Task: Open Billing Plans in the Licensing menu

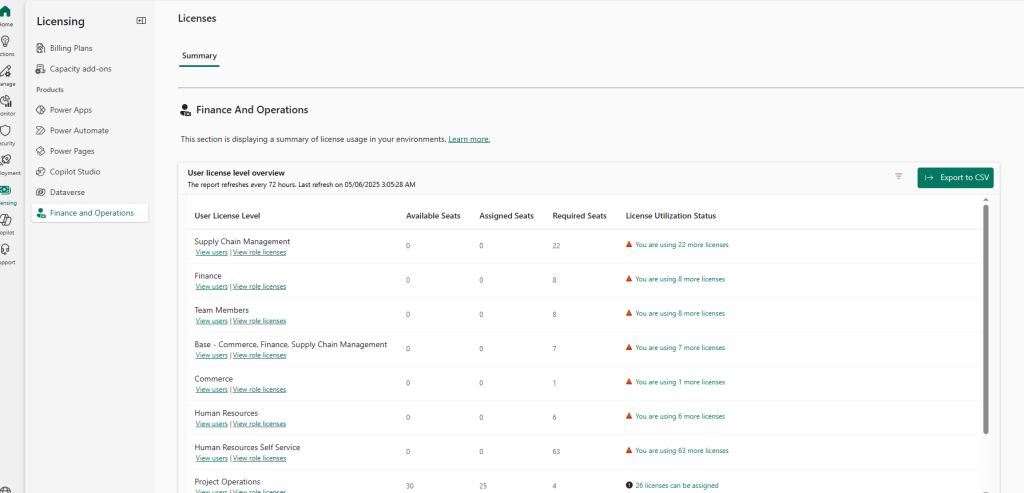Action: [71, 48]
